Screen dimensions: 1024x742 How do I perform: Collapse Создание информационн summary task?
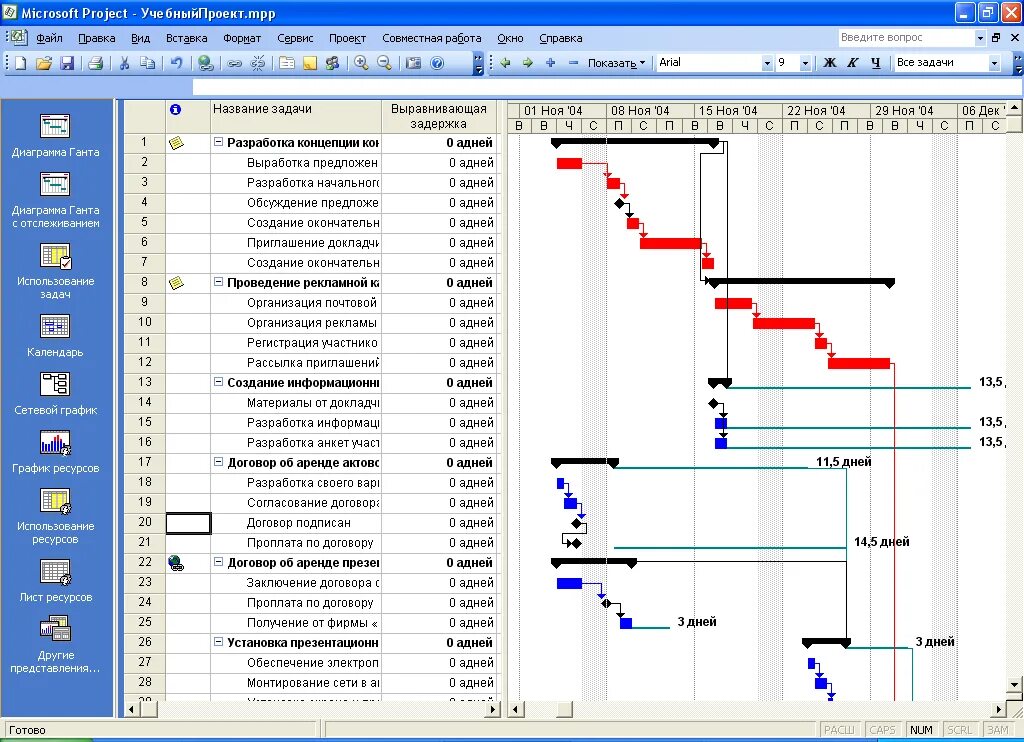pyautogui.click(x=219, y=382)
